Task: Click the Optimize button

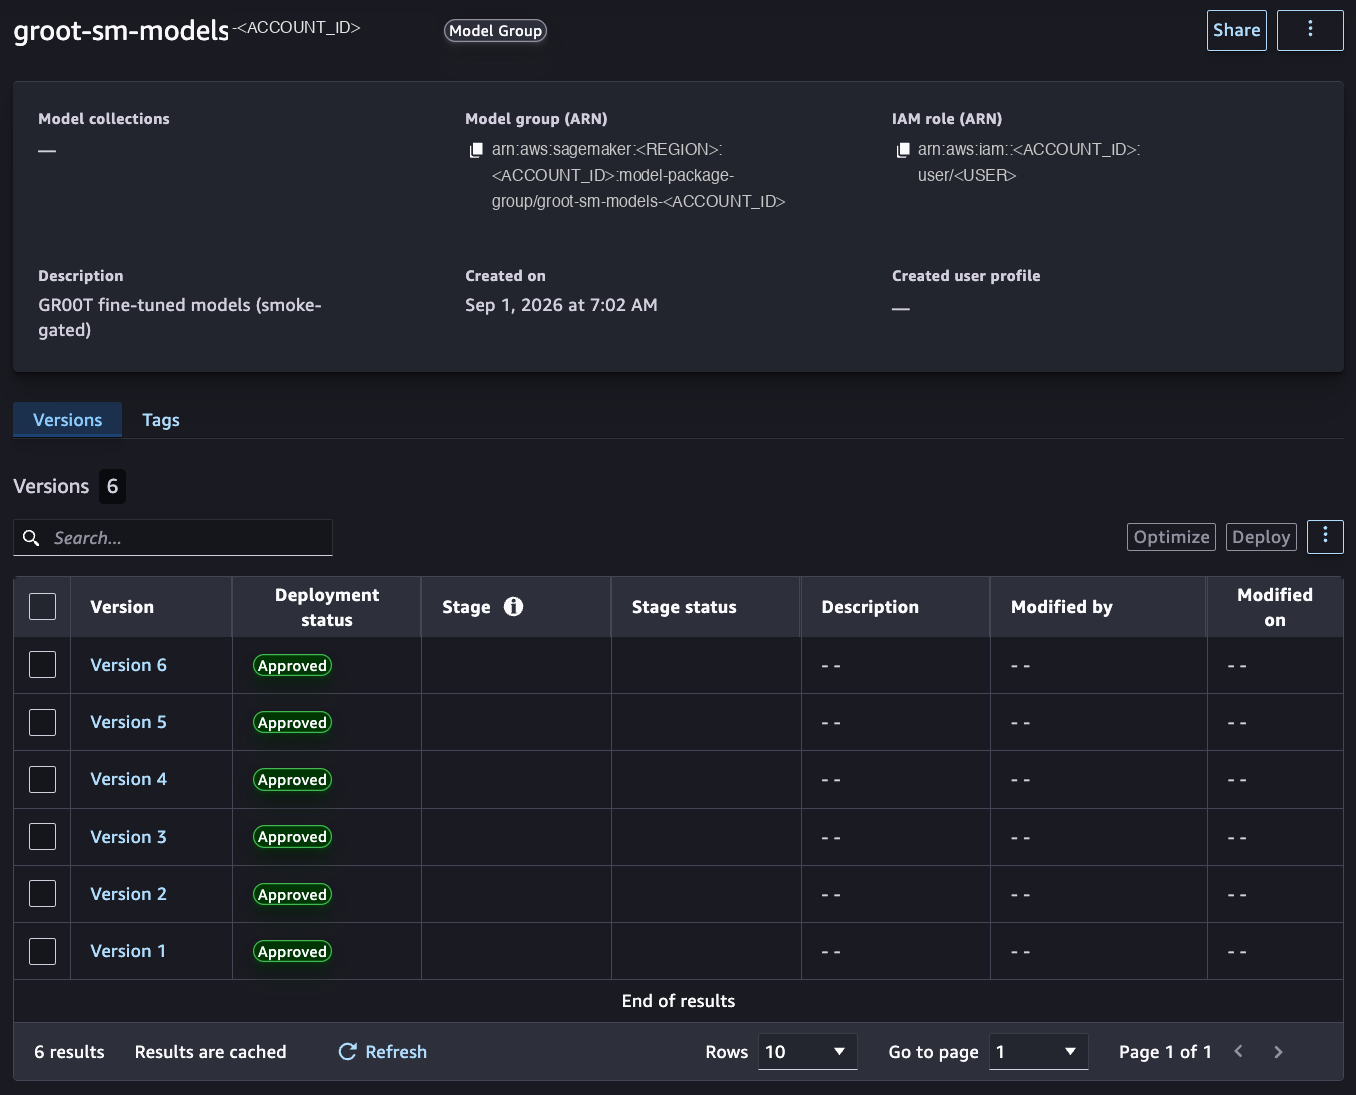Action: [x=1171, y=537]
